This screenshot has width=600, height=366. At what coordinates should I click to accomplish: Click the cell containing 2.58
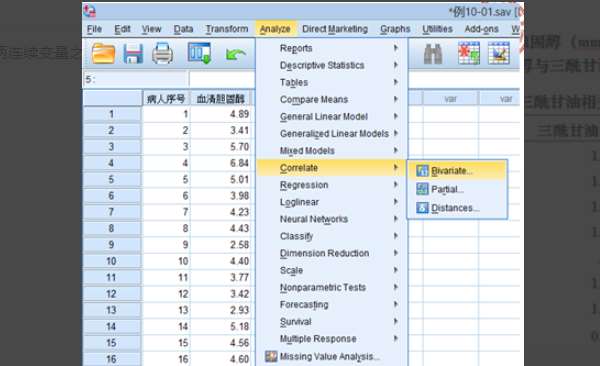pos(221,245)
